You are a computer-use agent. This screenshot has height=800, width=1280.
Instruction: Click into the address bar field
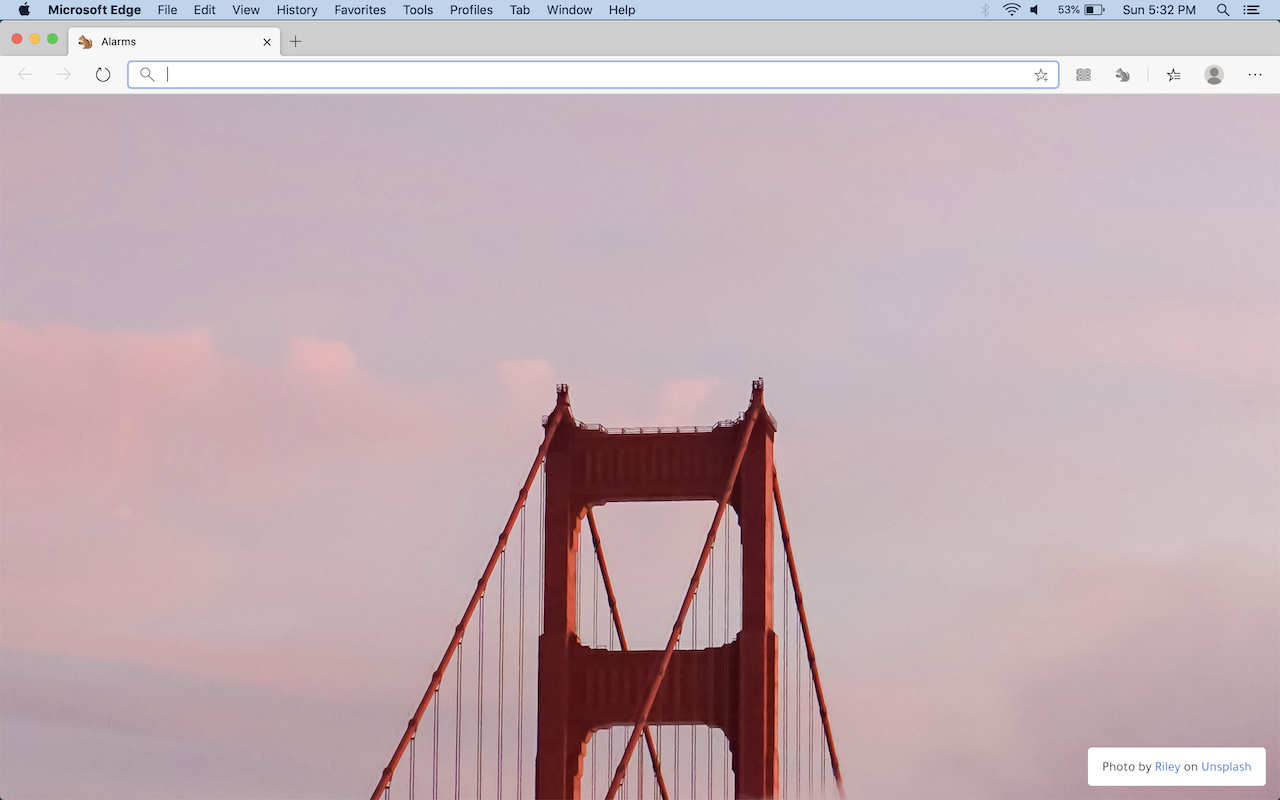[593, 75]
